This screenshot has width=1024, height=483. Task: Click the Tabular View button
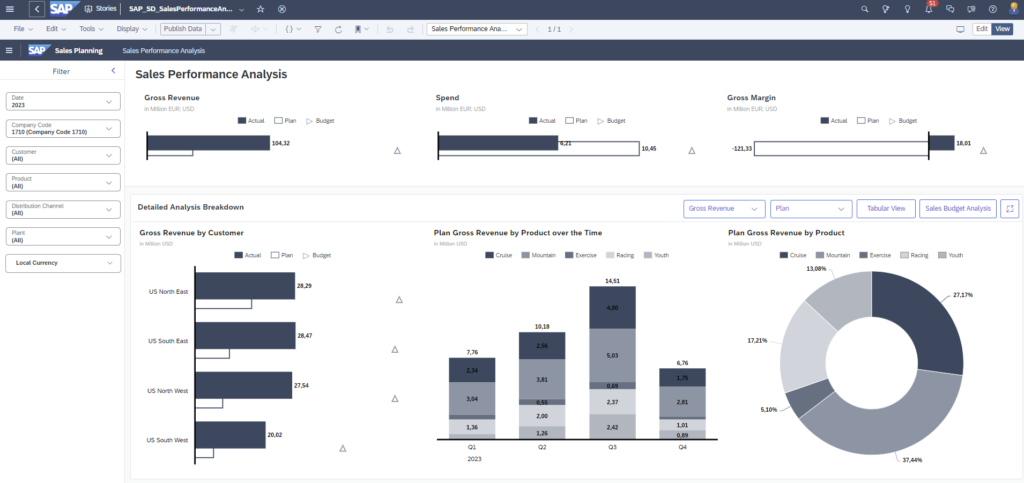pos(886,208)
